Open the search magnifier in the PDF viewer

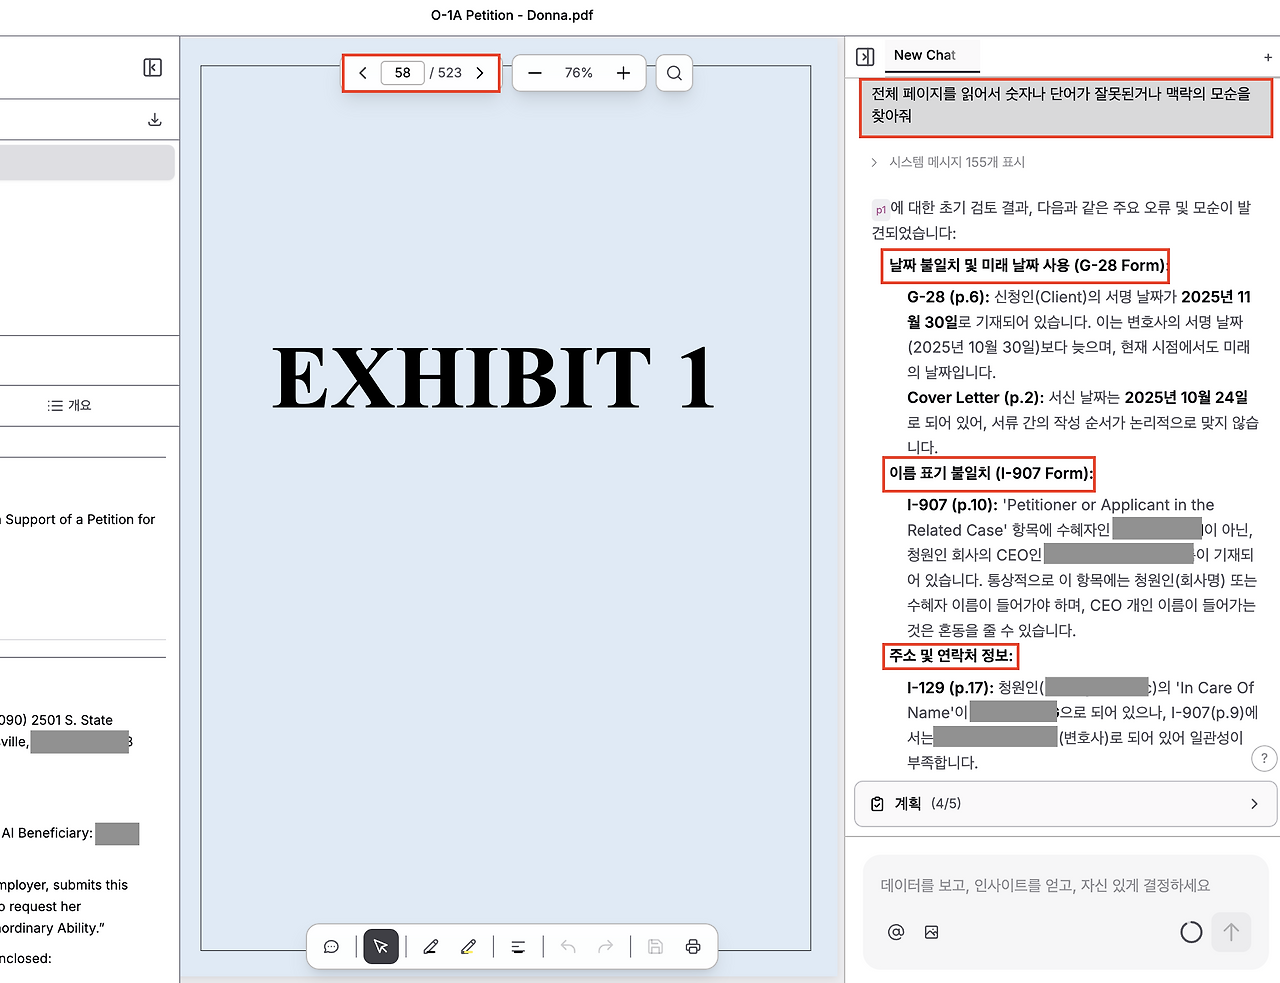673,72
